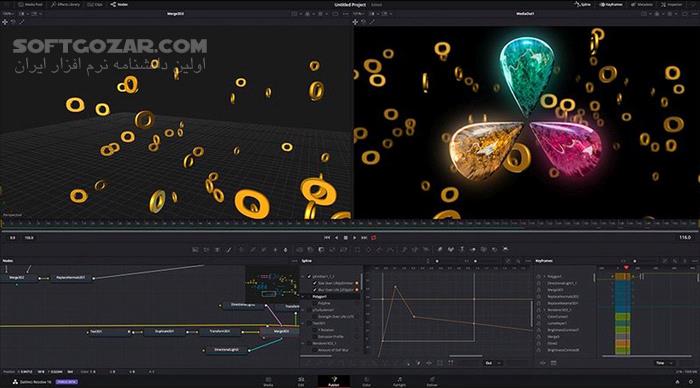Screen dimensions: 700x388
Task: Click the red playhead marker in Keyframes timeline
Action: point(626,267)
